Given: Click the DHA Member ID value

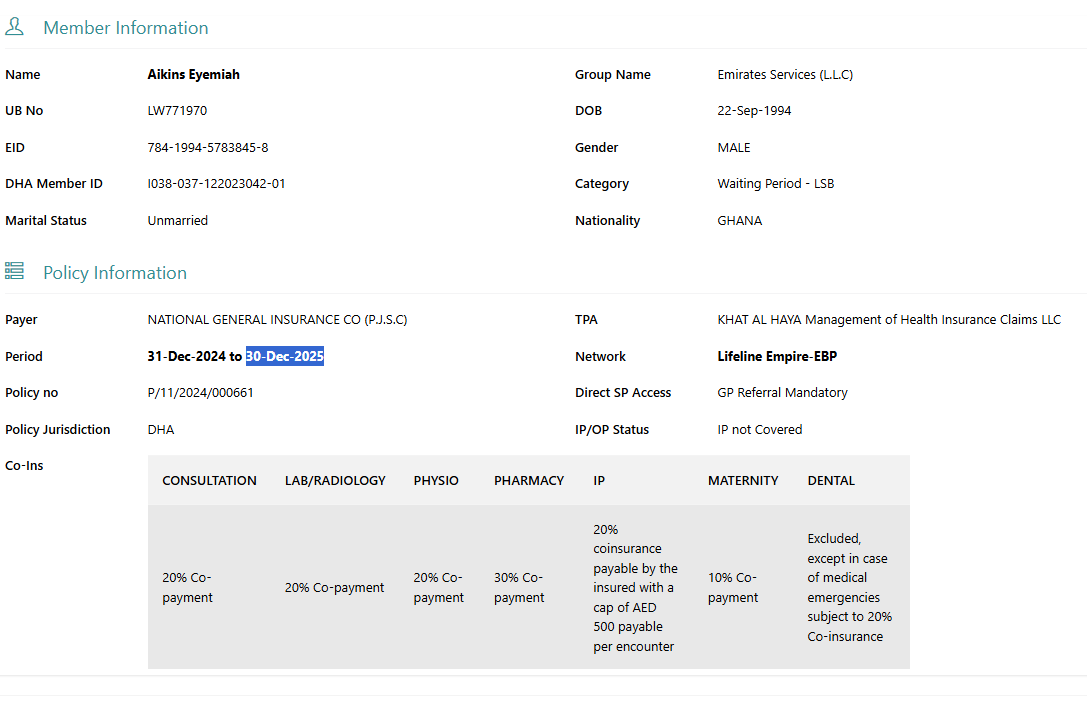Looking at the screenshot, I should pyautogui.click(x=216, y=184).
